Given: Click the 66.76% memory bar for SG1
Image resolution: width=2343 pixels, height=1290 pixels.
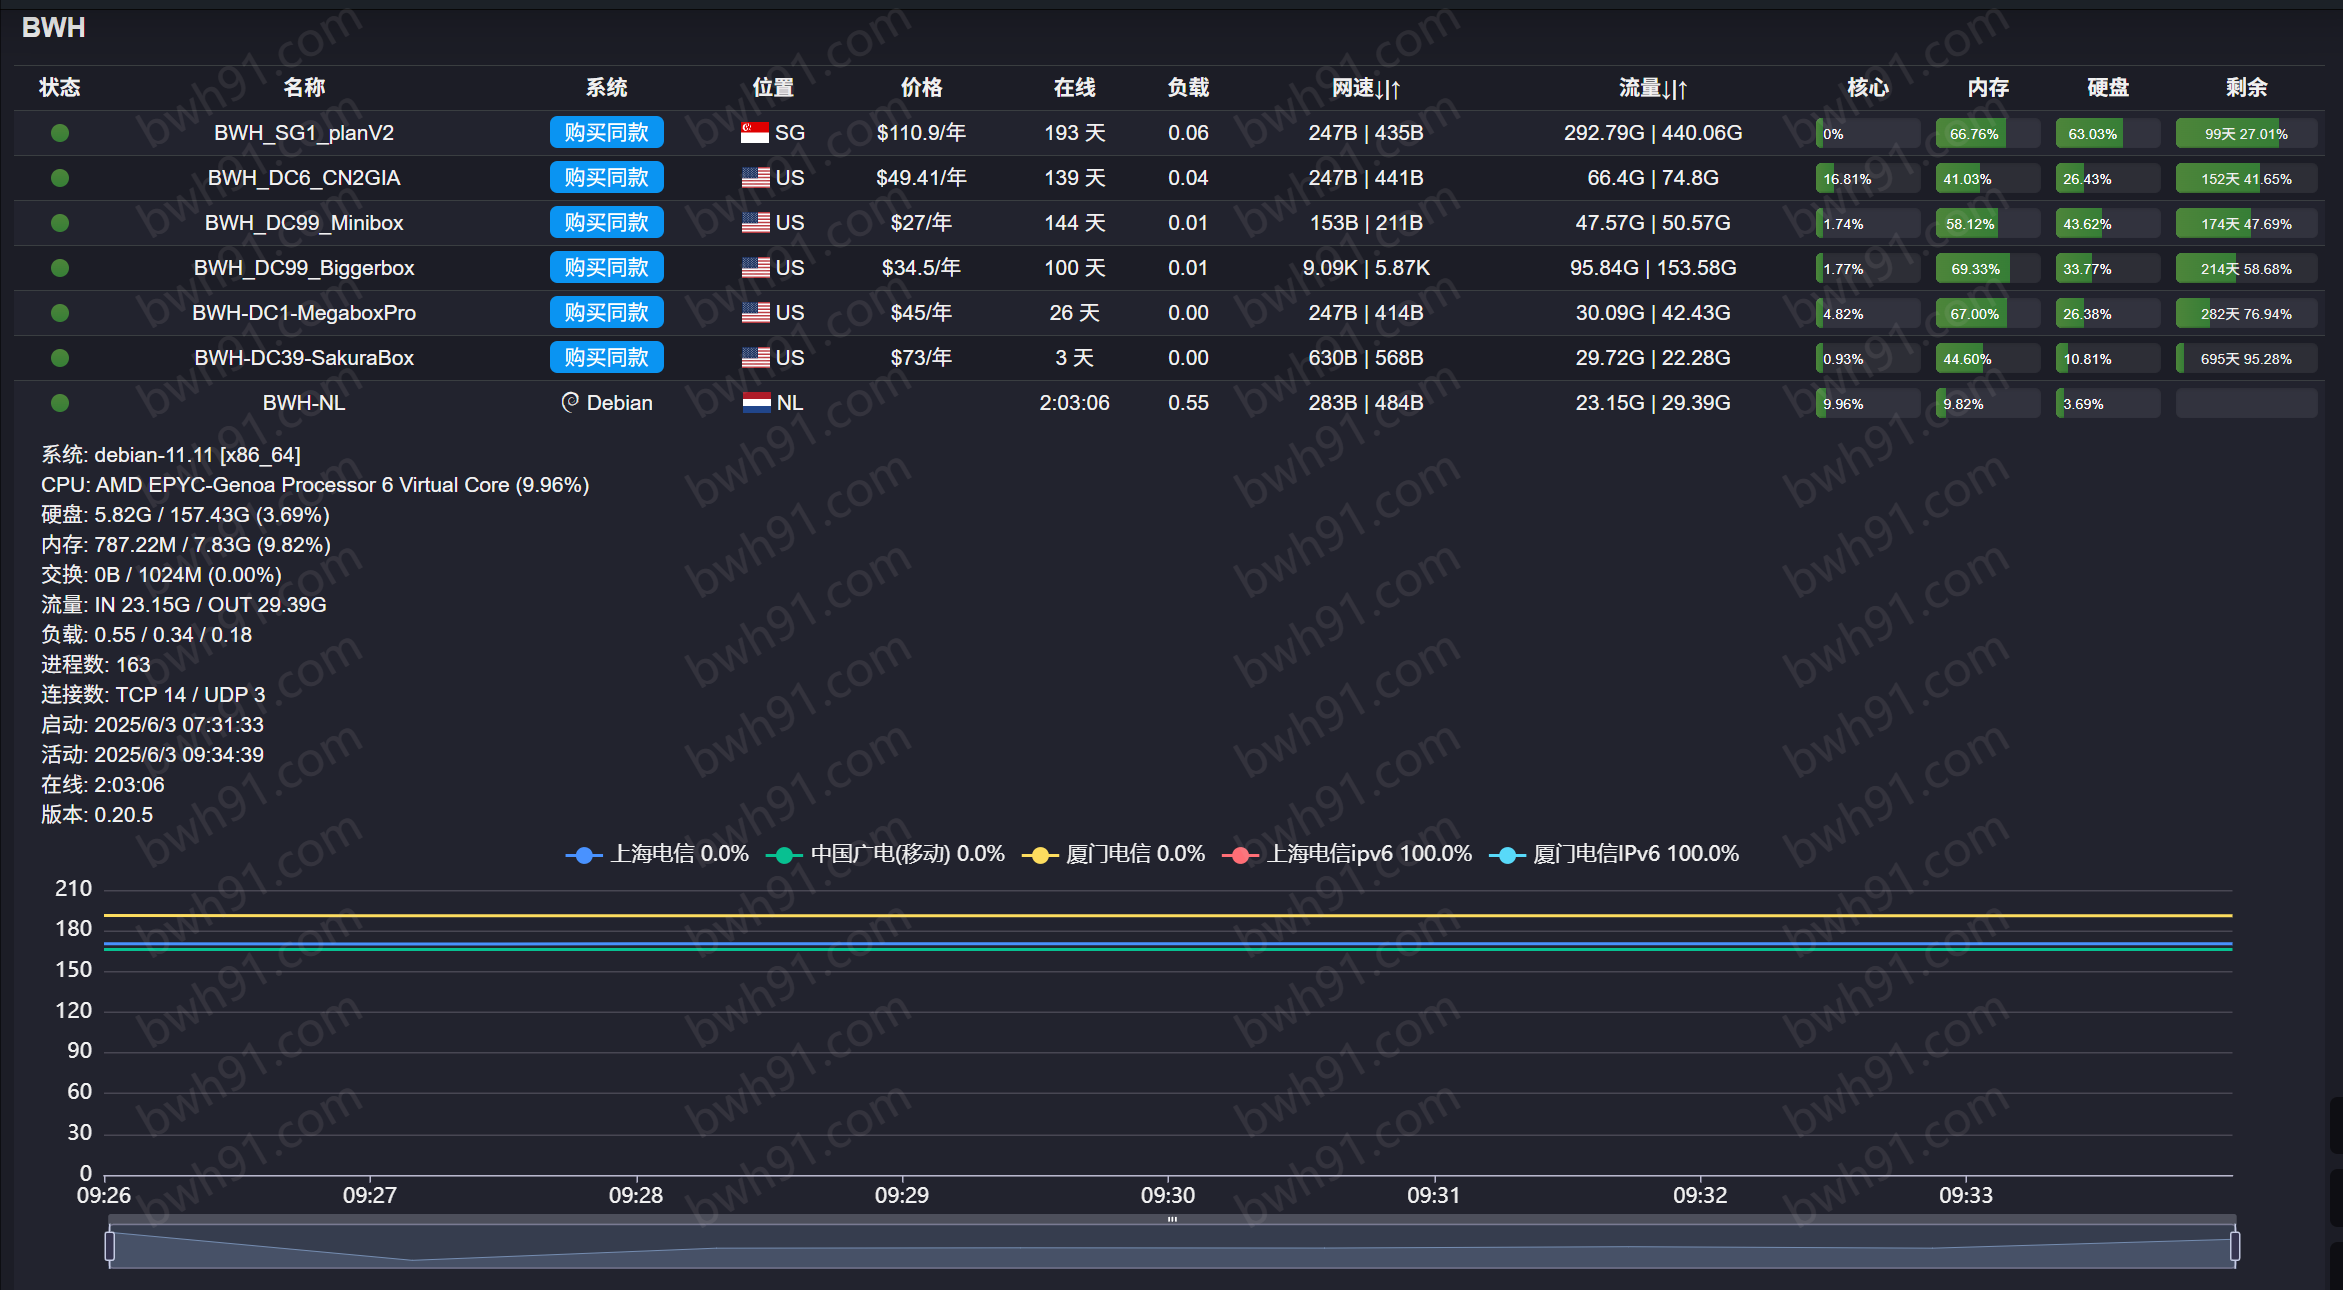Looking at the screenshot, I should [1987, 134].
